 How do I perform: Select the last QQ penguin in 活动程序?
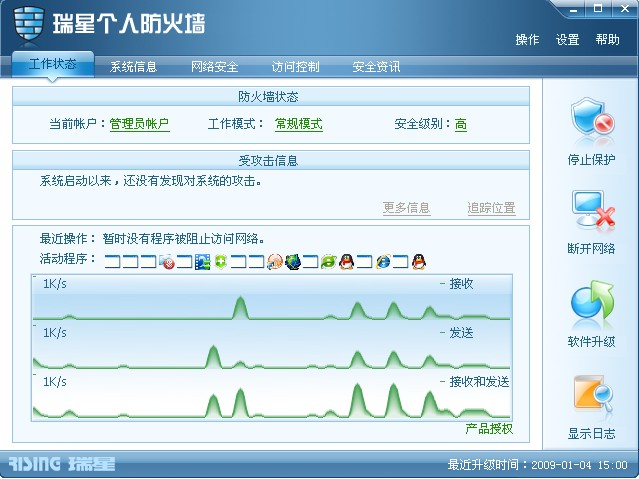tap(419, 262)
